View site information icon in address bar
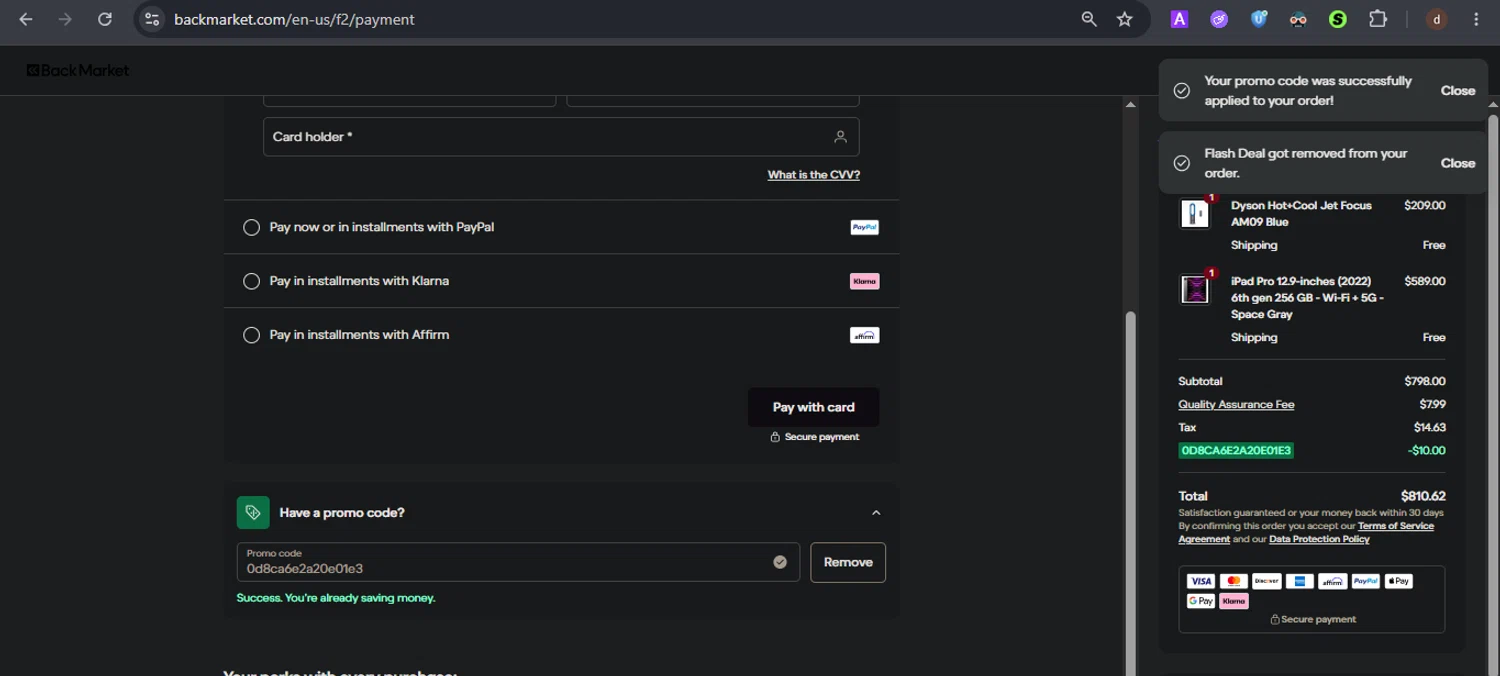 [151, 19]
